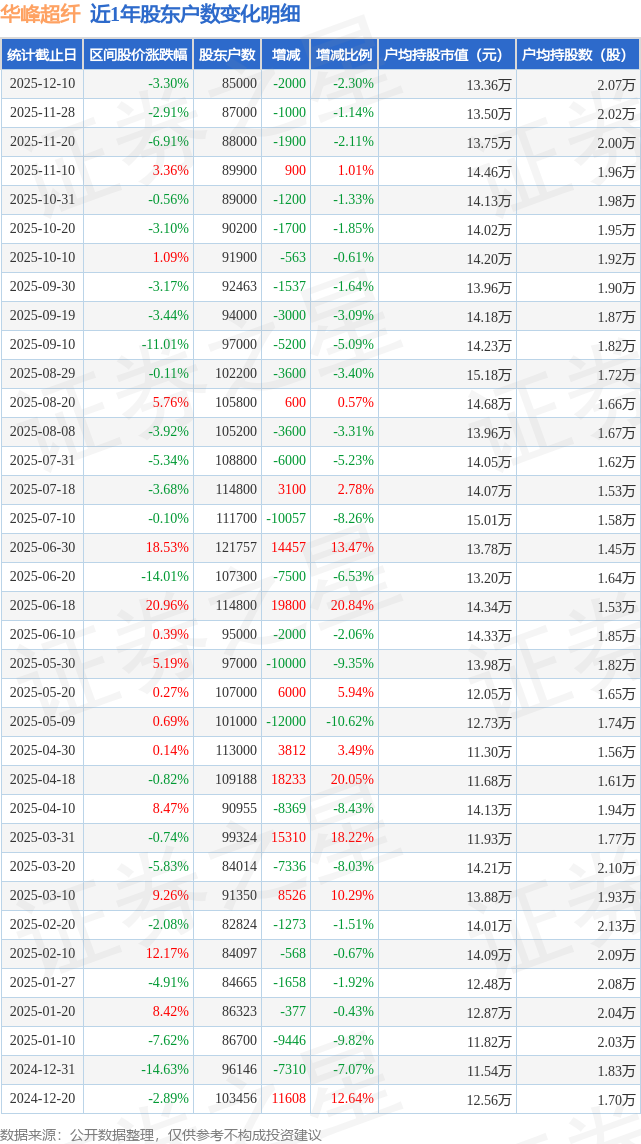Click the -10057 change value cell
This screenshot has width=641, height=1144.
click(286, 519)
